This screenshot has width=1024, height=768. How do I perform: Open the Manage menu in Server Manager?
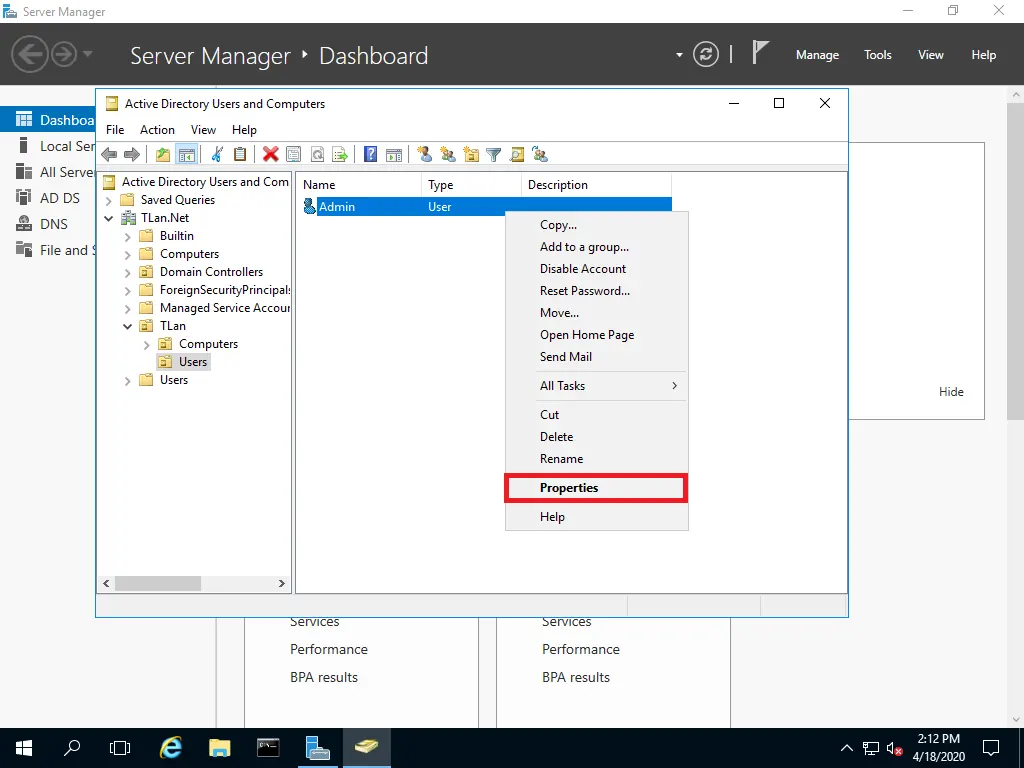point(817,55)
